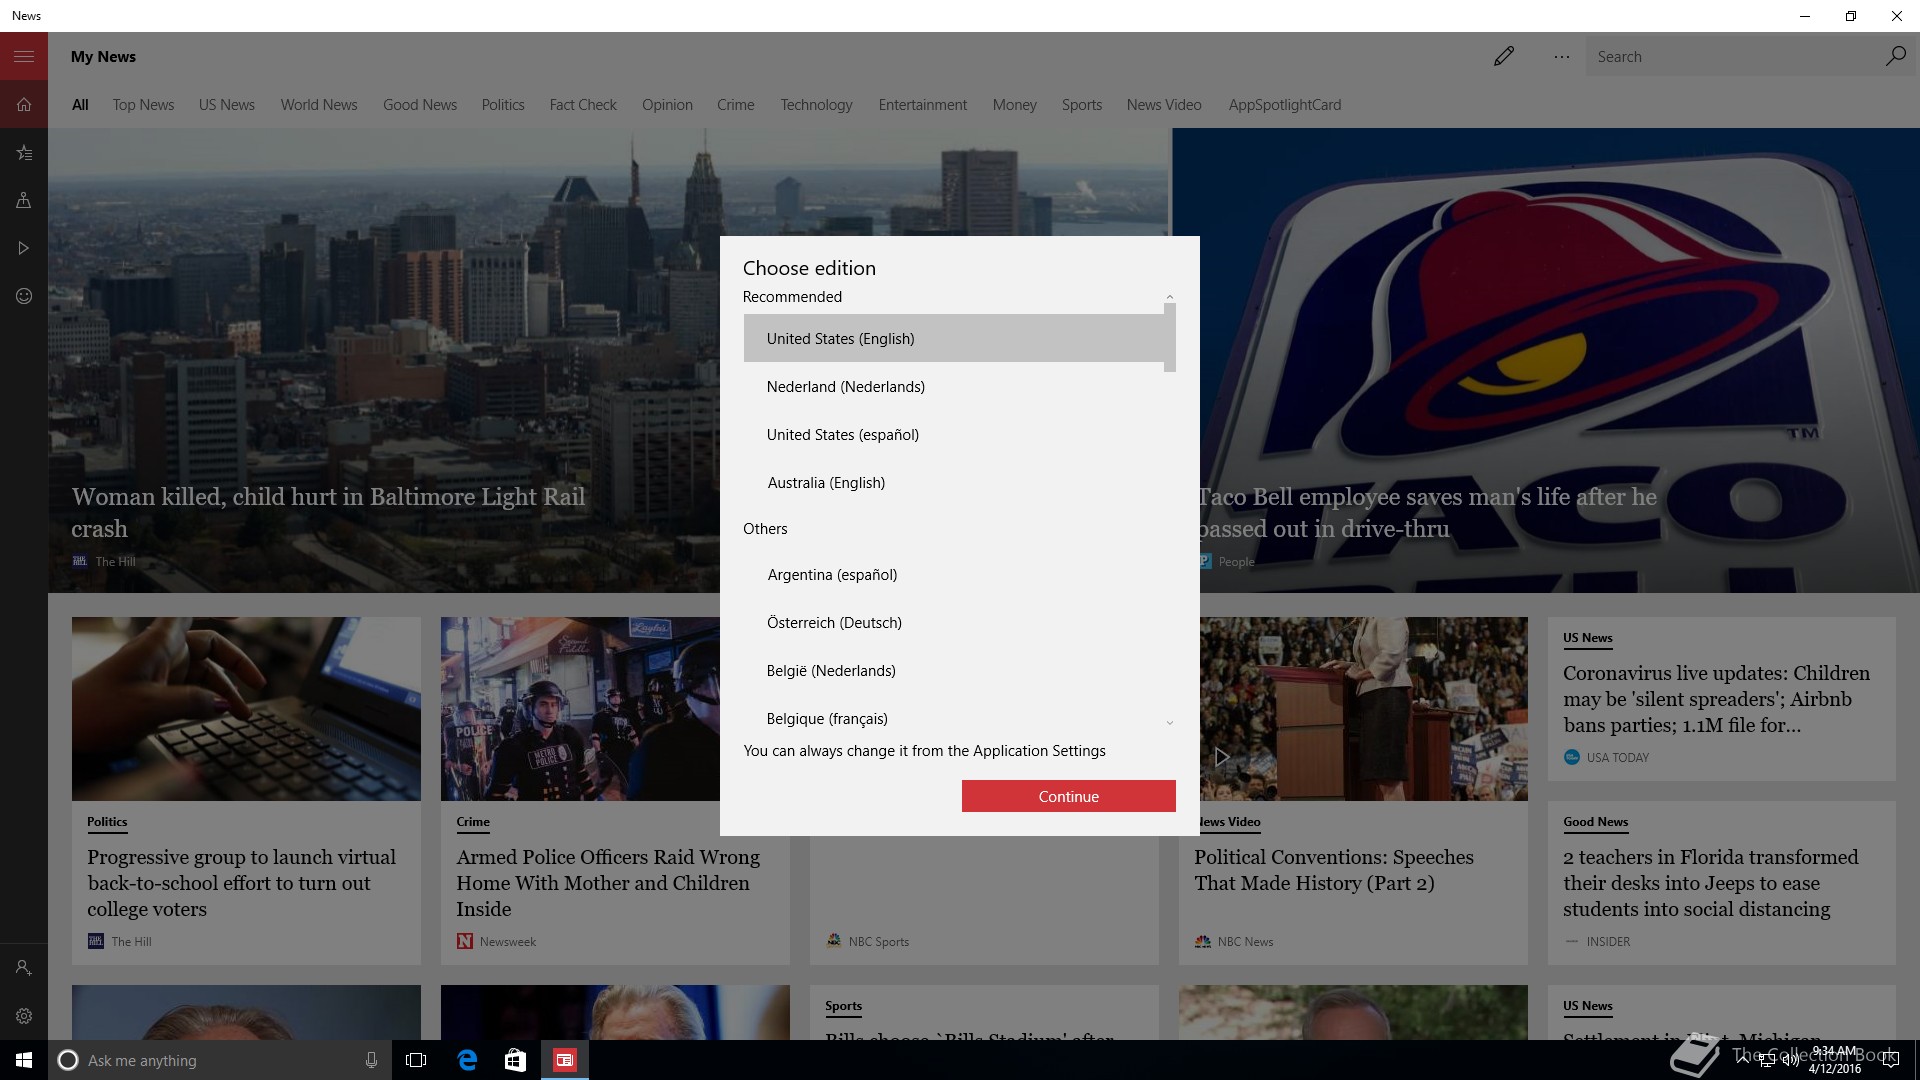Launch Microsoft Edge from taskbar
1920x1080 pixels.
[467, 1060]
